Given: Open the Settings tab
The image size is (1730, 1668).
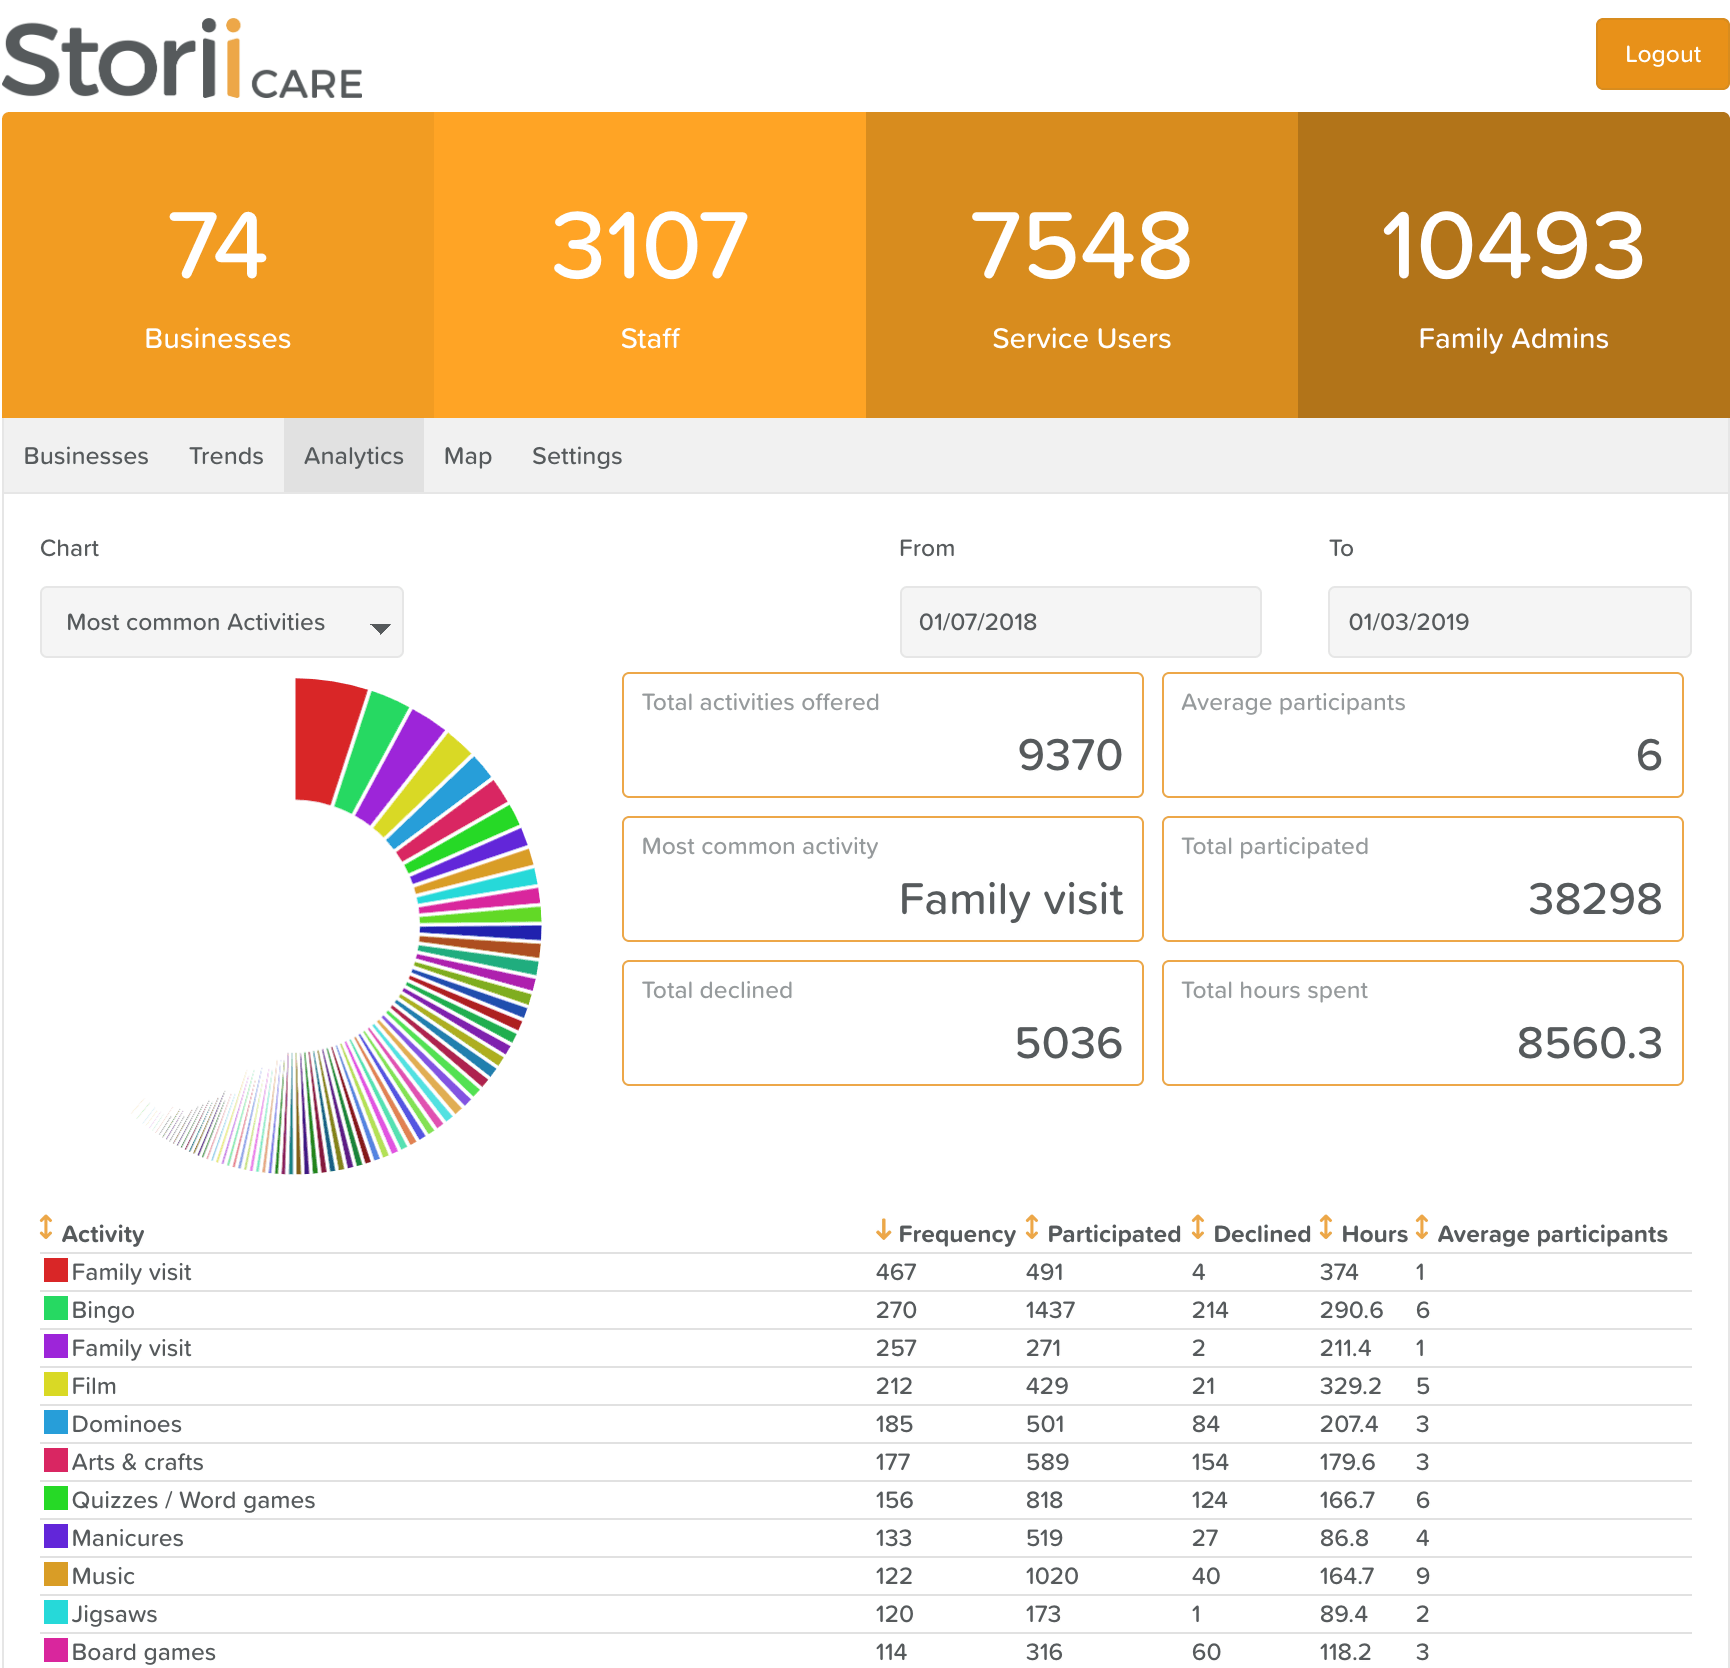Looking at the screenshot, I should 577,456.
